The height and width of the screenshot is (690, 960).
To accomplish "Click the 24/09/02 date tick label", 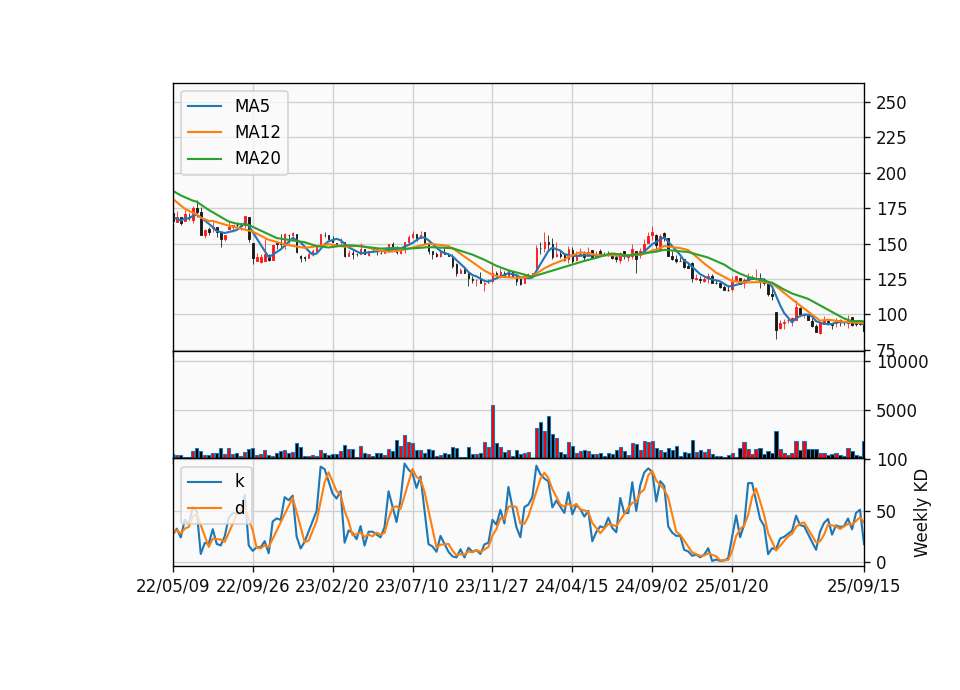I will tap(651, 586).
